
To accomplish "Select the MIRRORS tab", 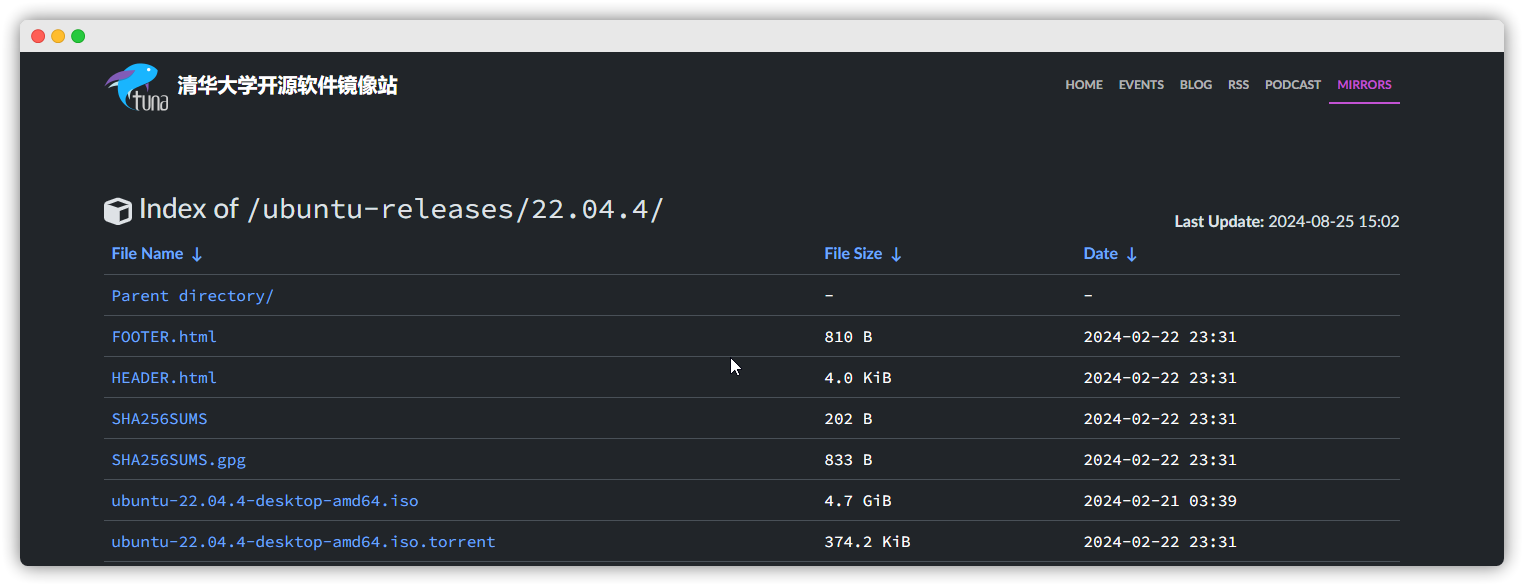I will pos(1364,85).
